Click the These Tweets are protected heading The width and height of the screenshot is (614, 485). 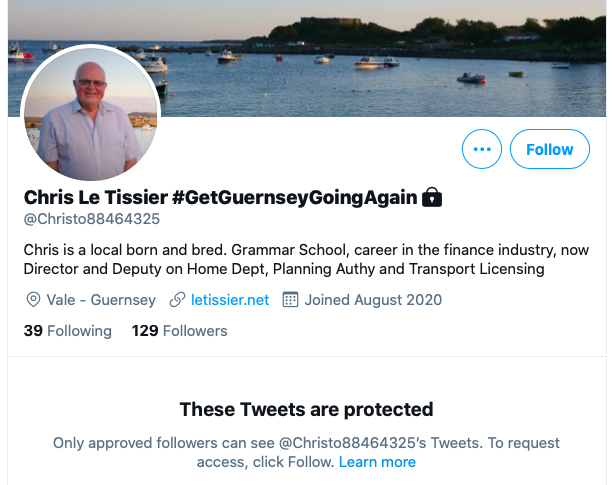tap(307, 409)
